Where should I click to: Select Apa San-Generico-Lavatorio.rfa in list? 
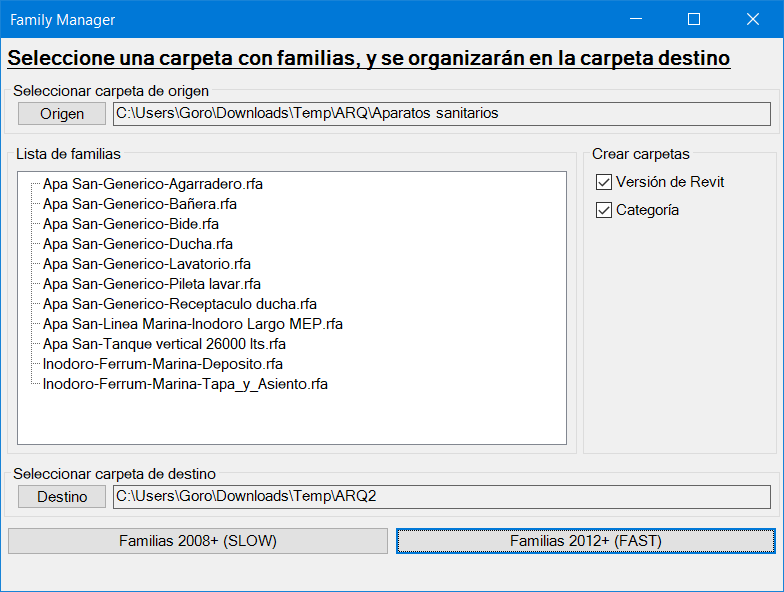click(146, 264)
